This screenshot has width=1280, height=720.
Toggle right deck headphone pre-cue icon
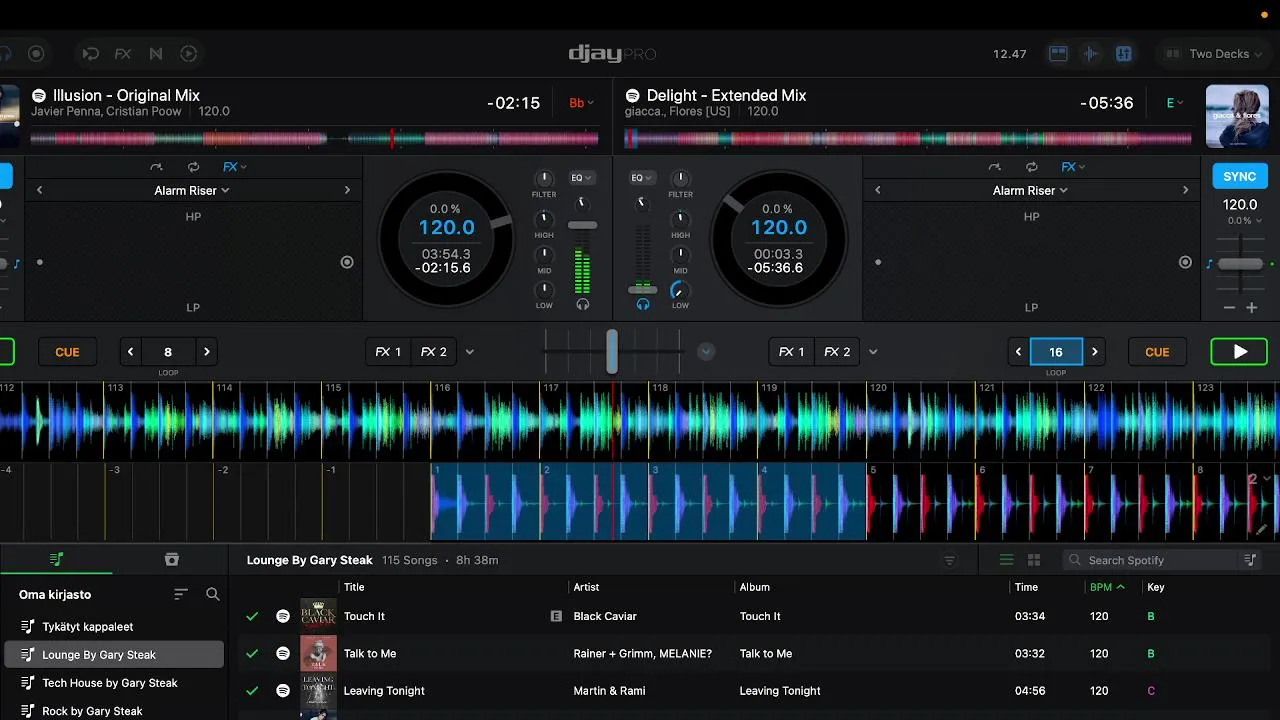(x=643, y=304)
